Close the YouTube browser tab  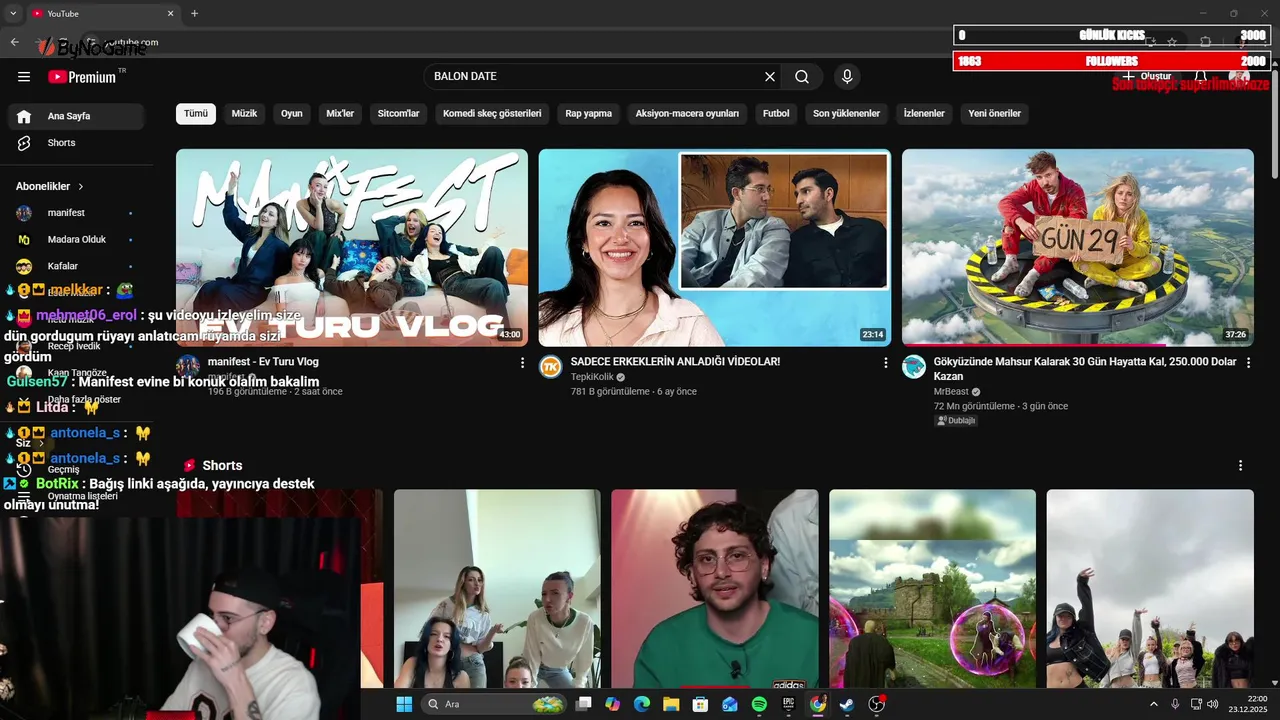[170, 13]
